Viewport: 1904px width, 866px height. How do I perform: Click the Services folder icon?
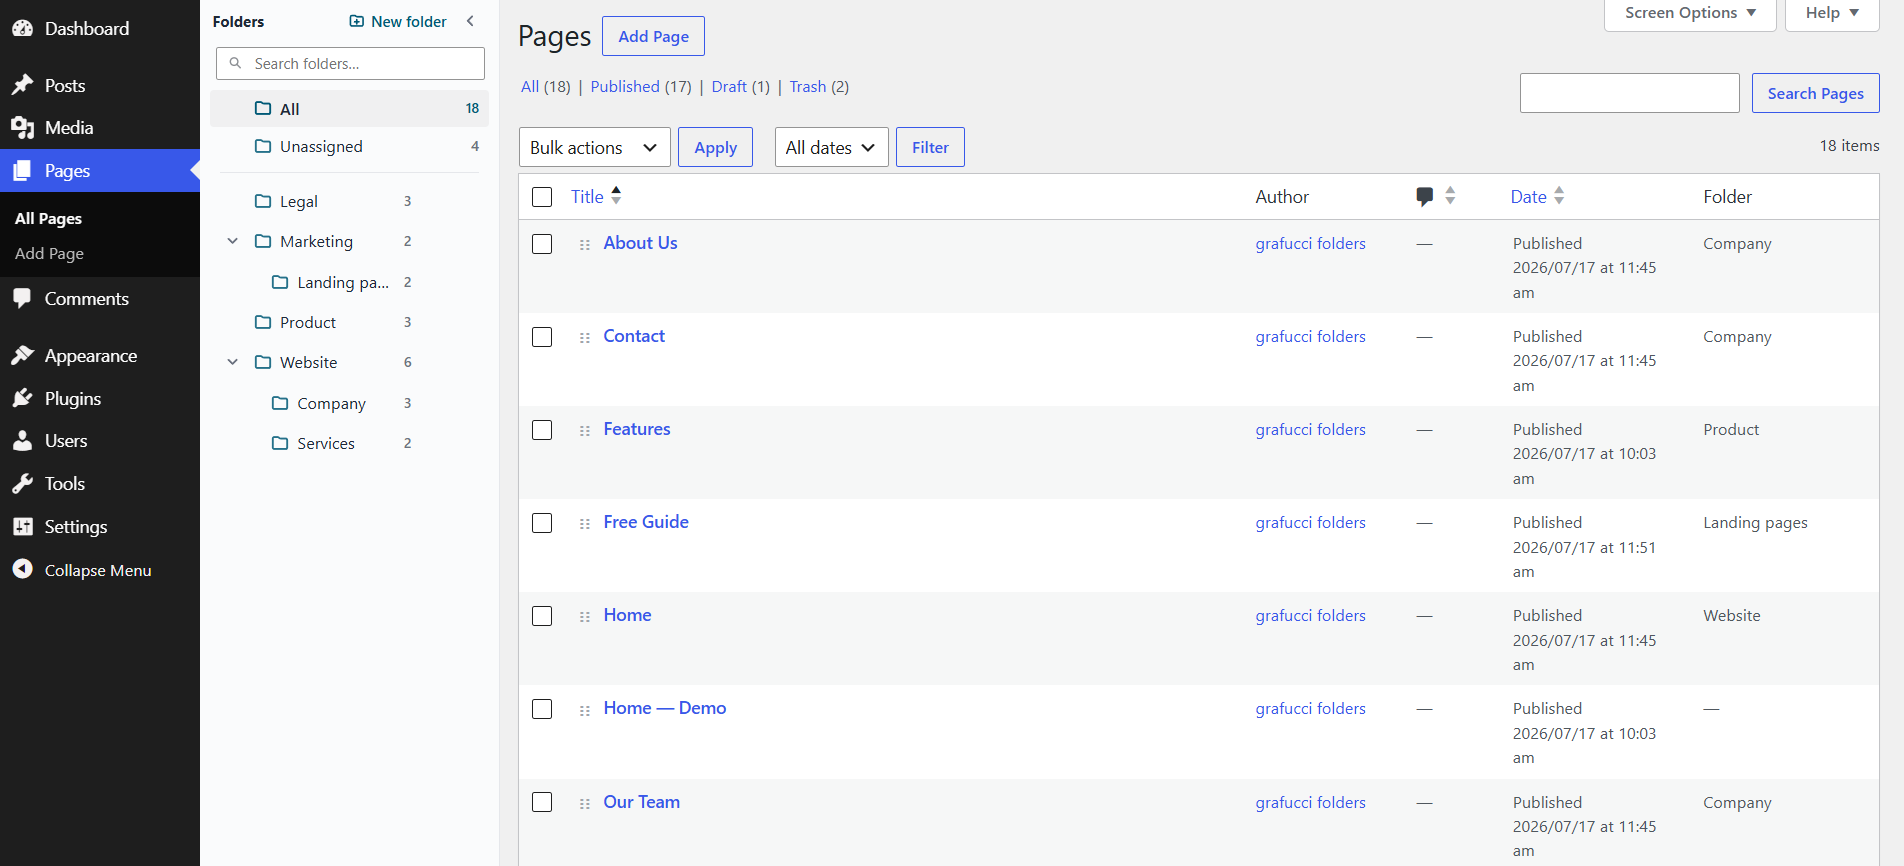click(280, 443)
